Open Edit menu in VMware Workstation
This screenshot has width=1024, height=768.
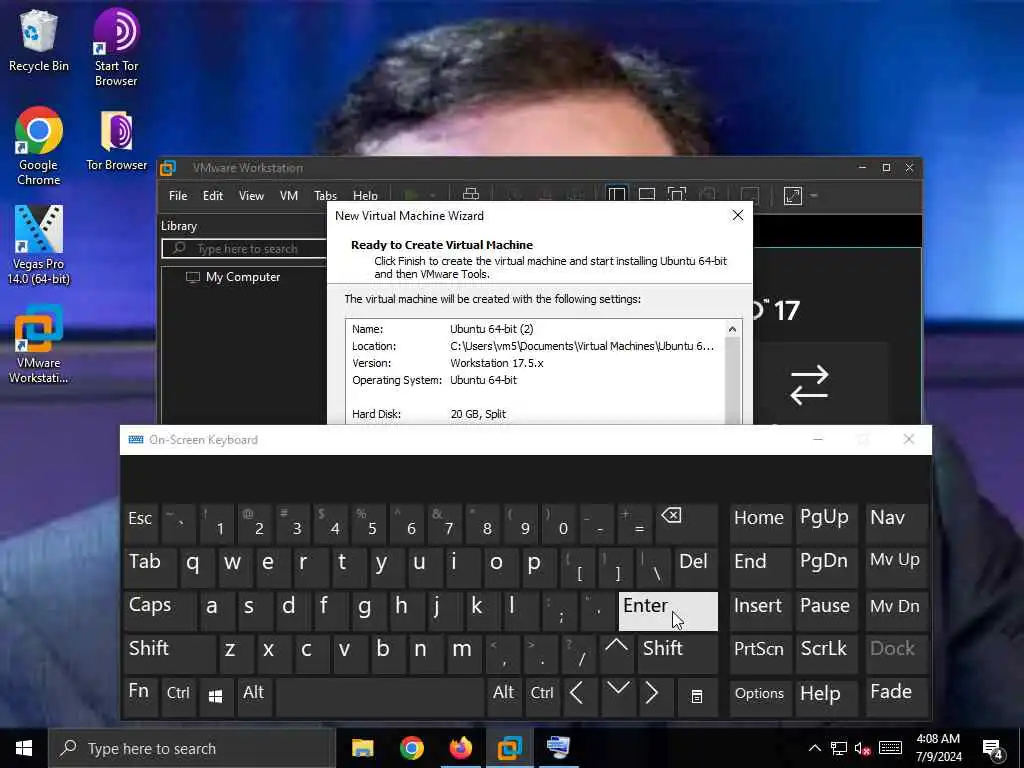[212, 195]
